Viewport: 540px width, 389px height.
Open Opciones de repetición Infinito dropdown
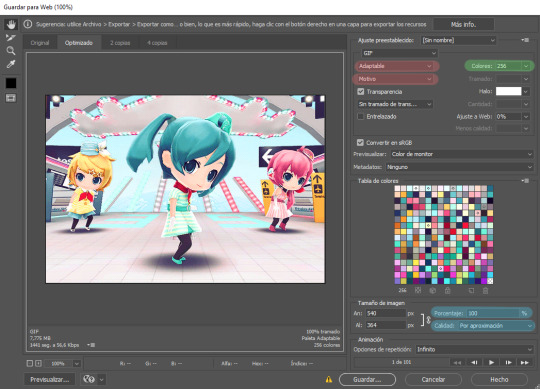(474, 349)
